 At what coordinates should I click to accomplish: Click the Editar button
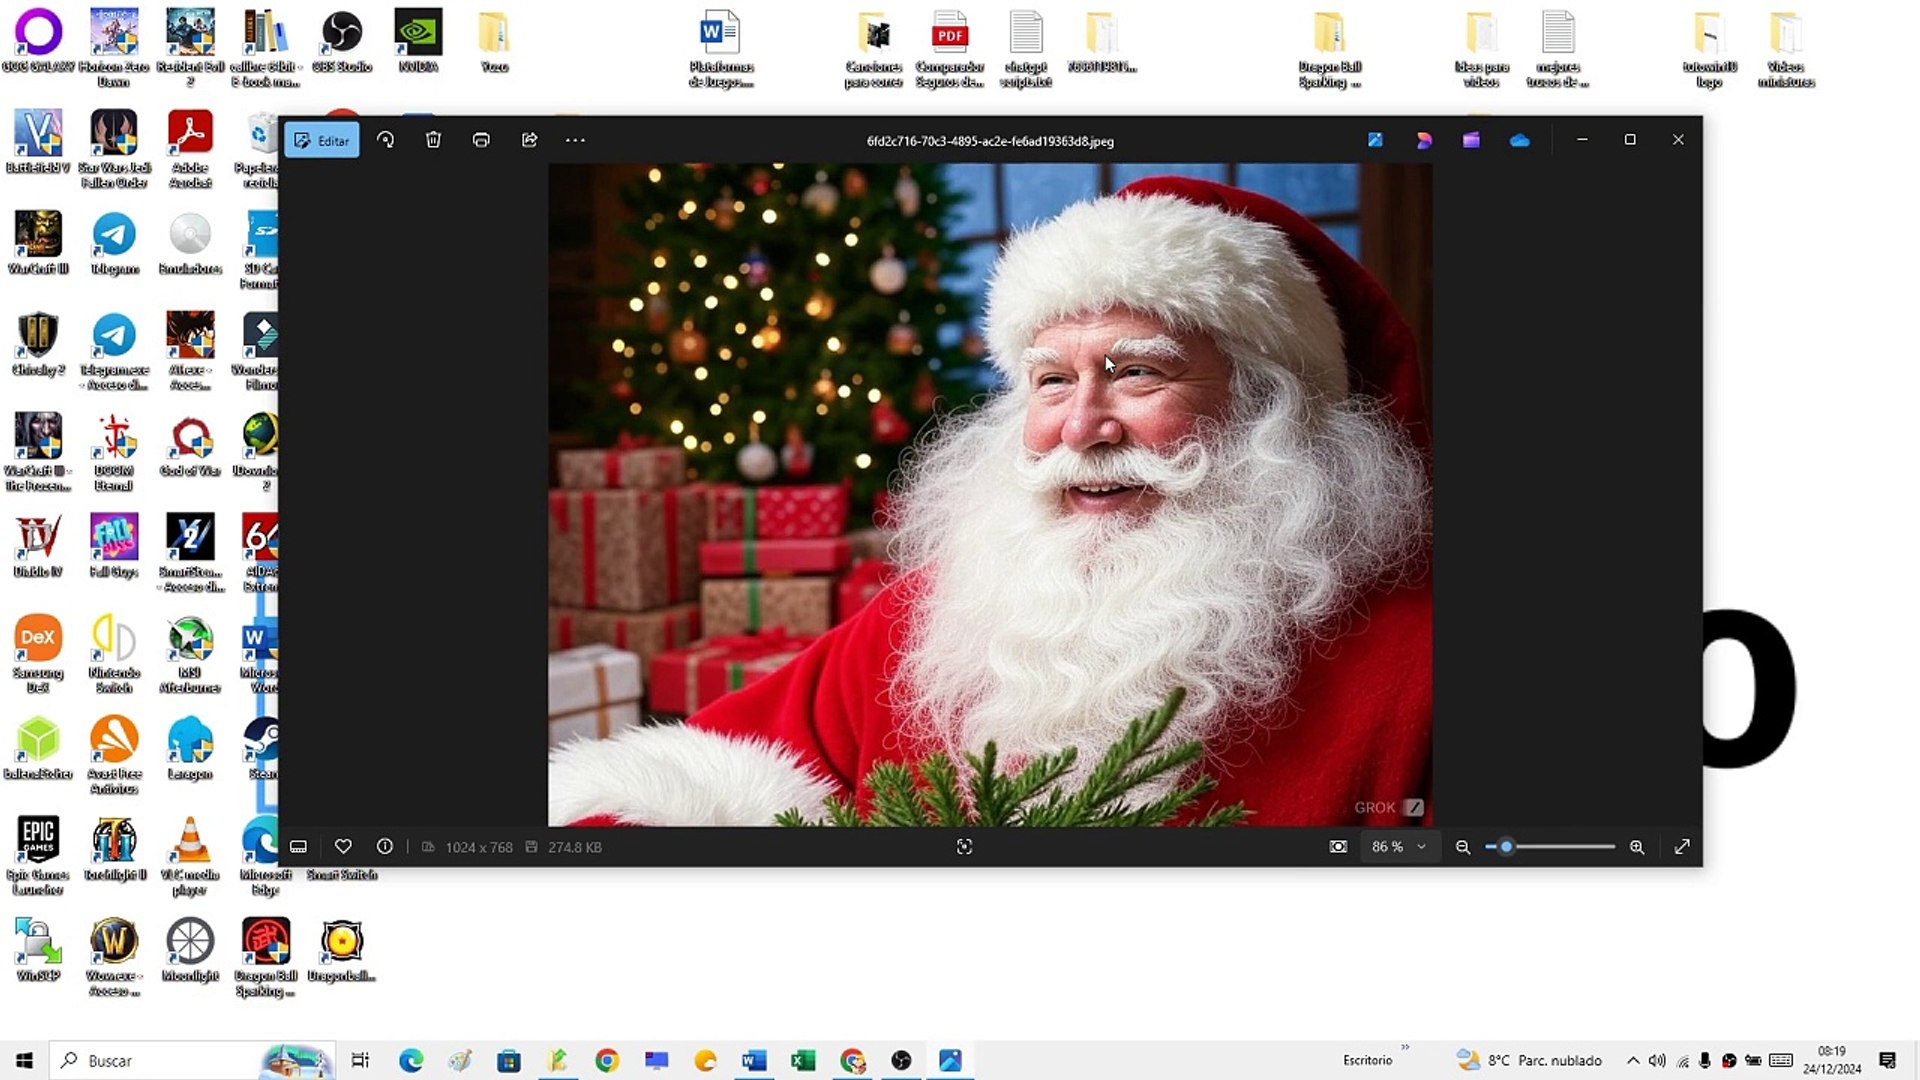tap(322, 141)
